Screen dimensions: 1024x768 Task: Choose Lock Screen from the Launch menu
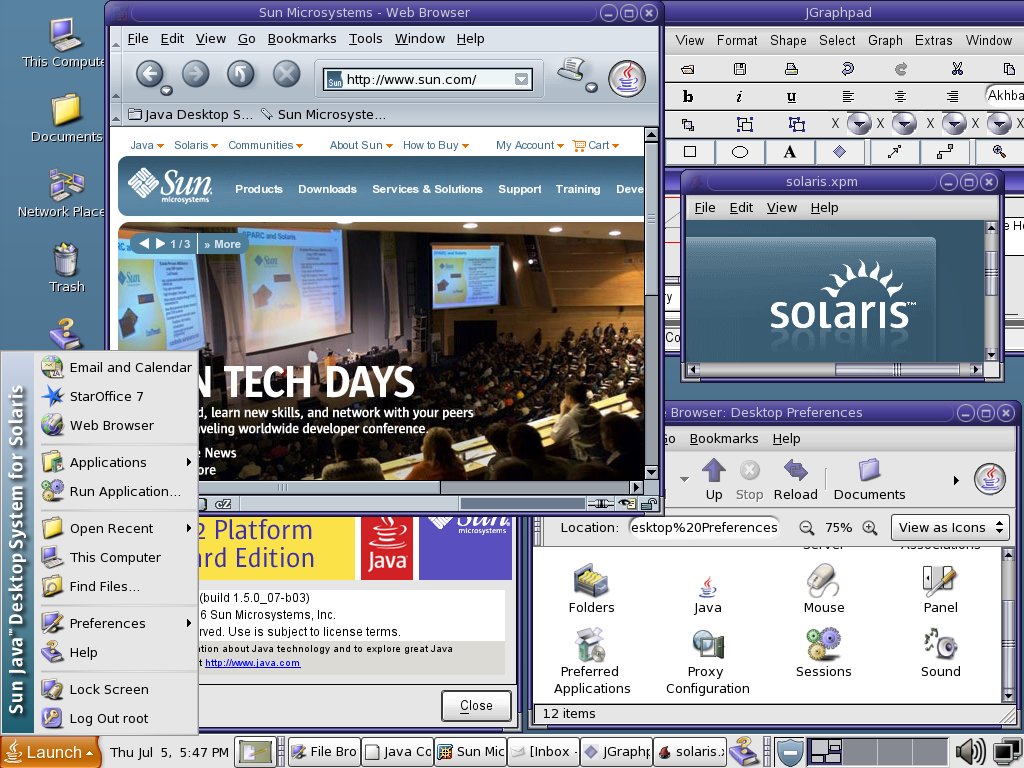point(118,690)
